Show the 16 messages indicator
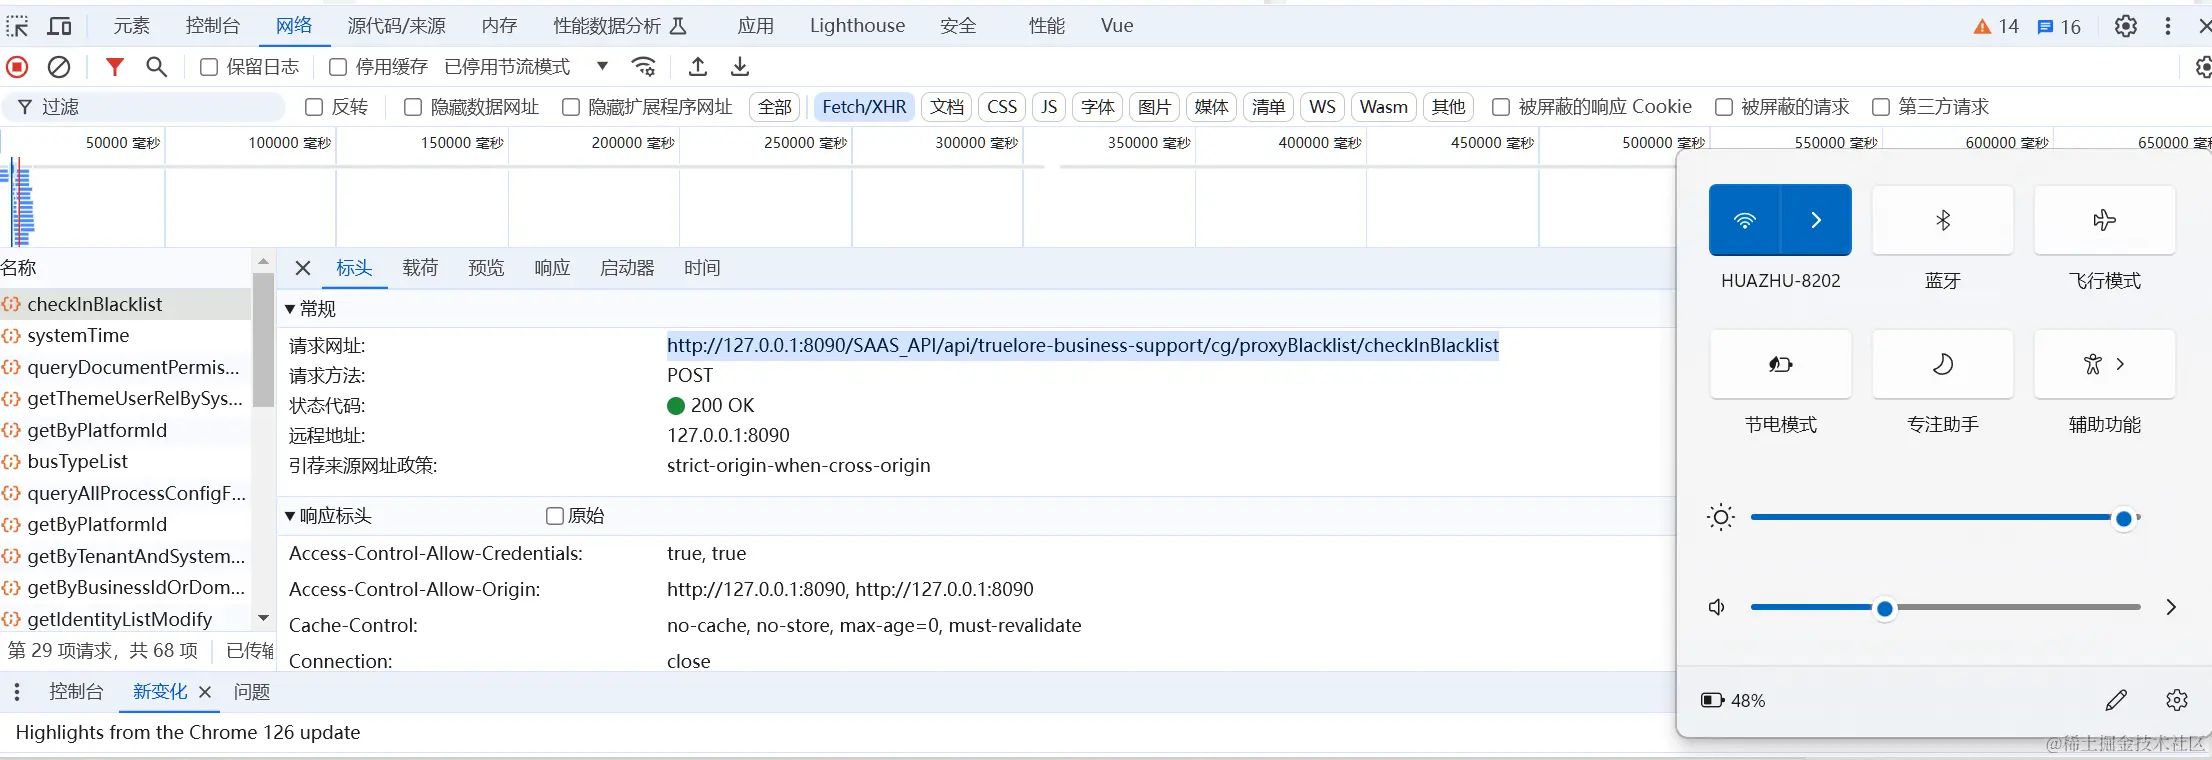 2059,26
